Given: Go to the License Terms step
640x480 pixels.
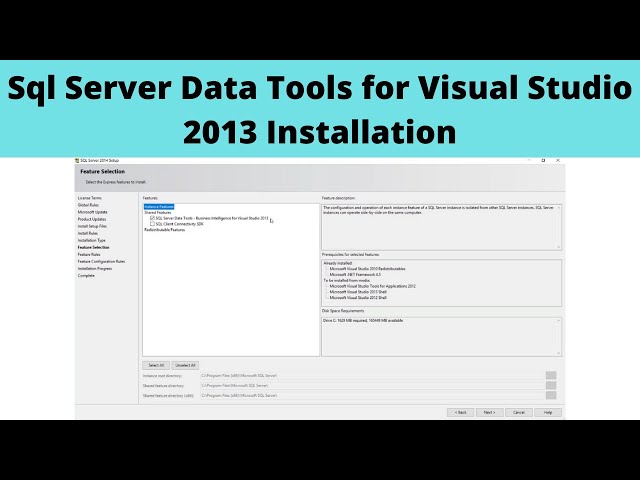Looking at the screenshot, I should (90, 198).
